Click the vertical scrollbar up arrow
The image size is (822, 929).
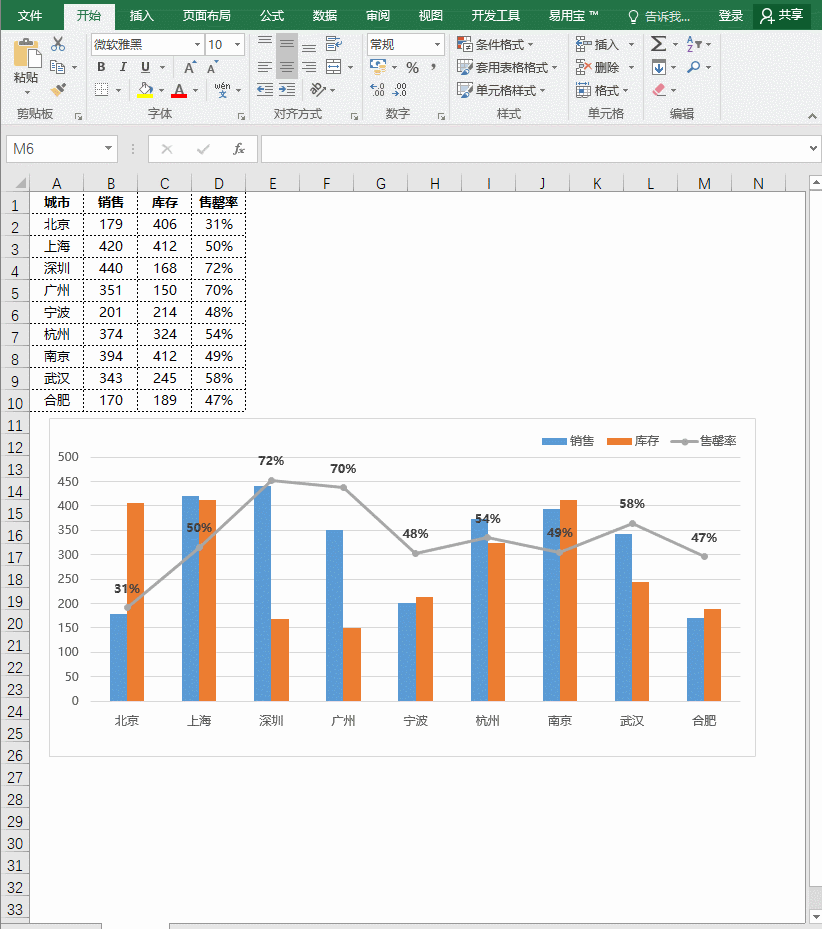tap(815, 183)
